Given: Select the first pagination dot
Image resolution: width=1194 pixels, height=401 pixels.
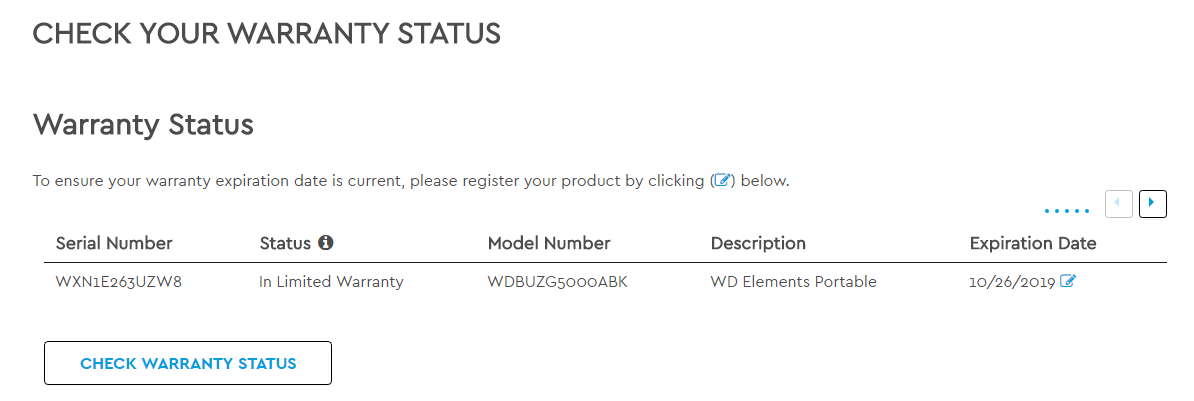Looking at the screenshot, I should 1047,212.
